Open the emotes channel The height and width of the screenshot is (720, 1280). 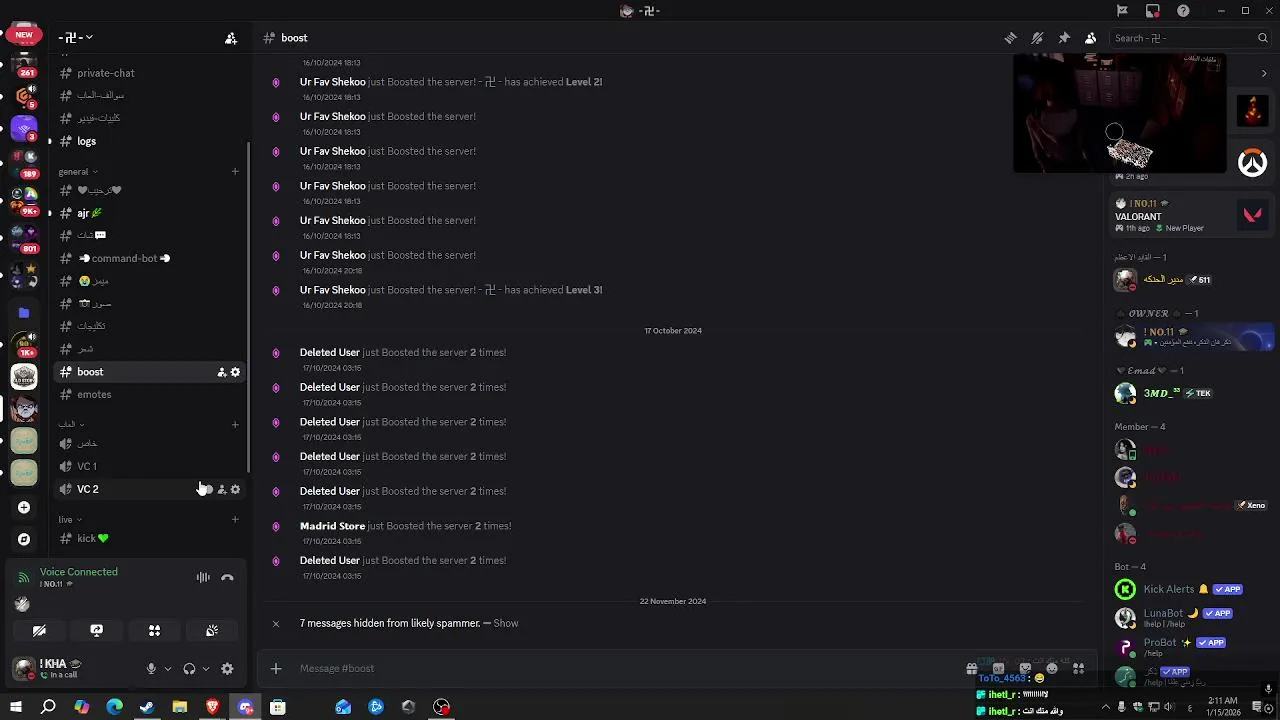(x=148, y=394)
